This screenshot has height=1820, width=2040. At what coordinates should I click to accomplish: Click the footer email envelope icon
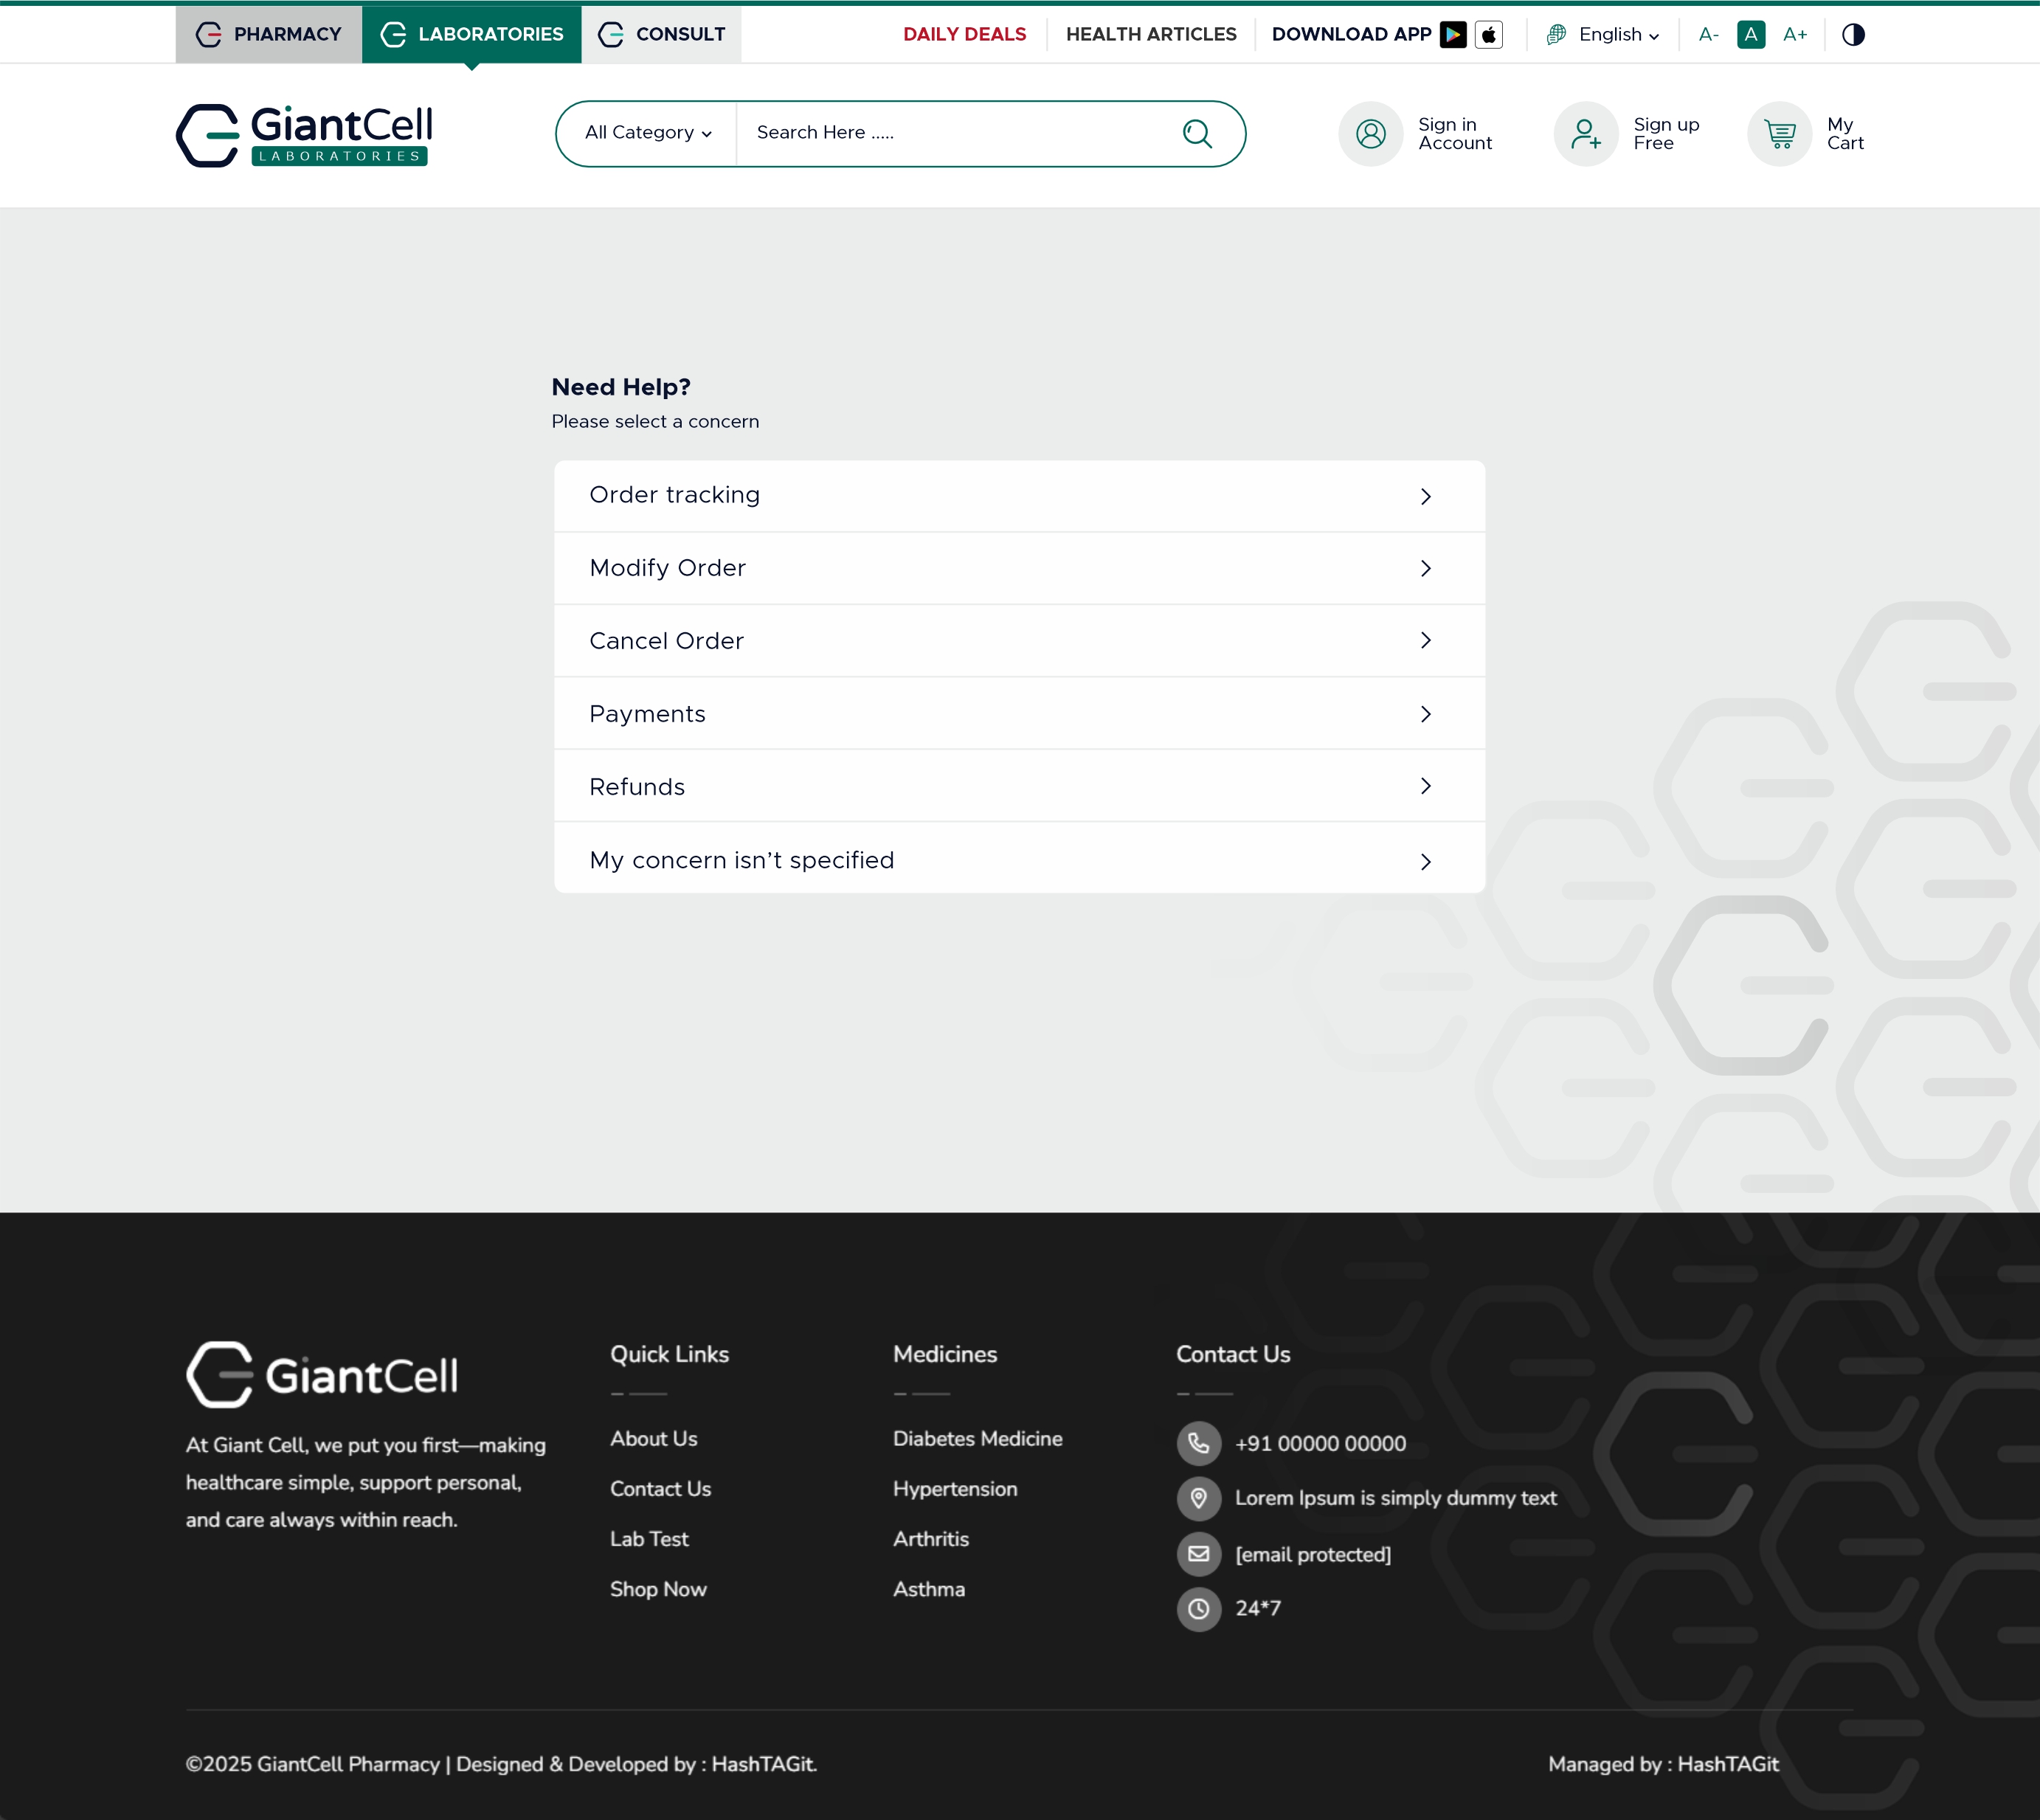point(1198,1554)
